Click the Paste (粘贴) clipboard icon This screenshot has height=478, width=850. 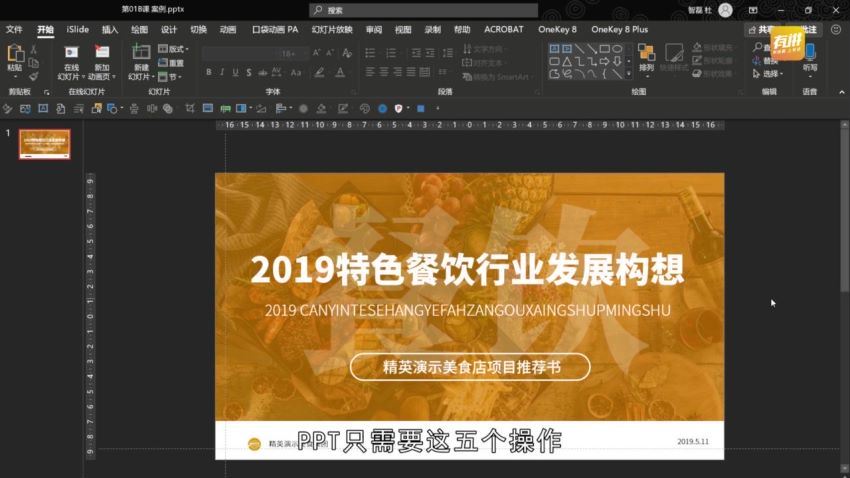click(14, 57)
